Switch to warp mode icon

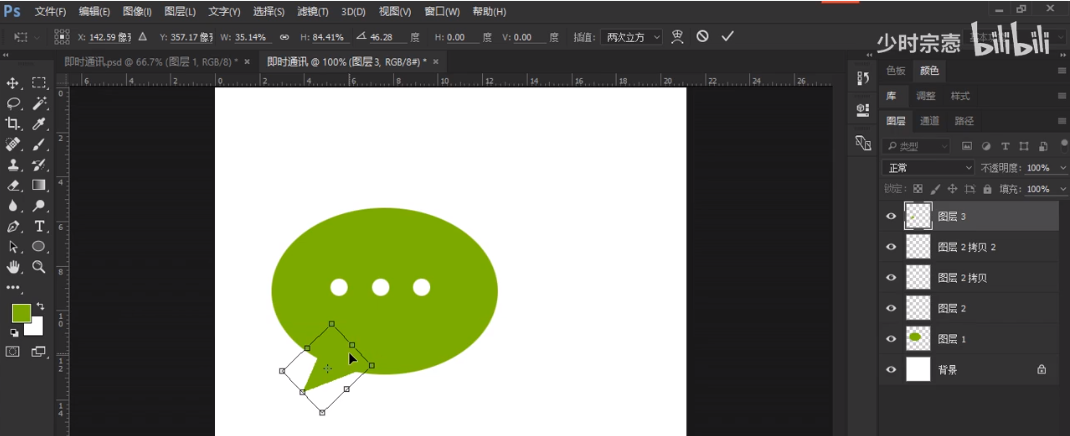click(x=677, y=37)
